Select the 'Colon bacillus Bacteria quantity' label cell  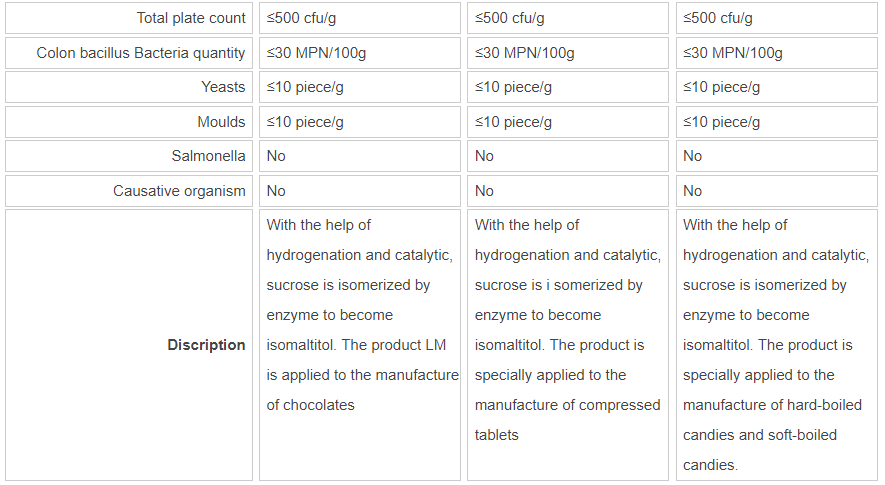[141, 53]
